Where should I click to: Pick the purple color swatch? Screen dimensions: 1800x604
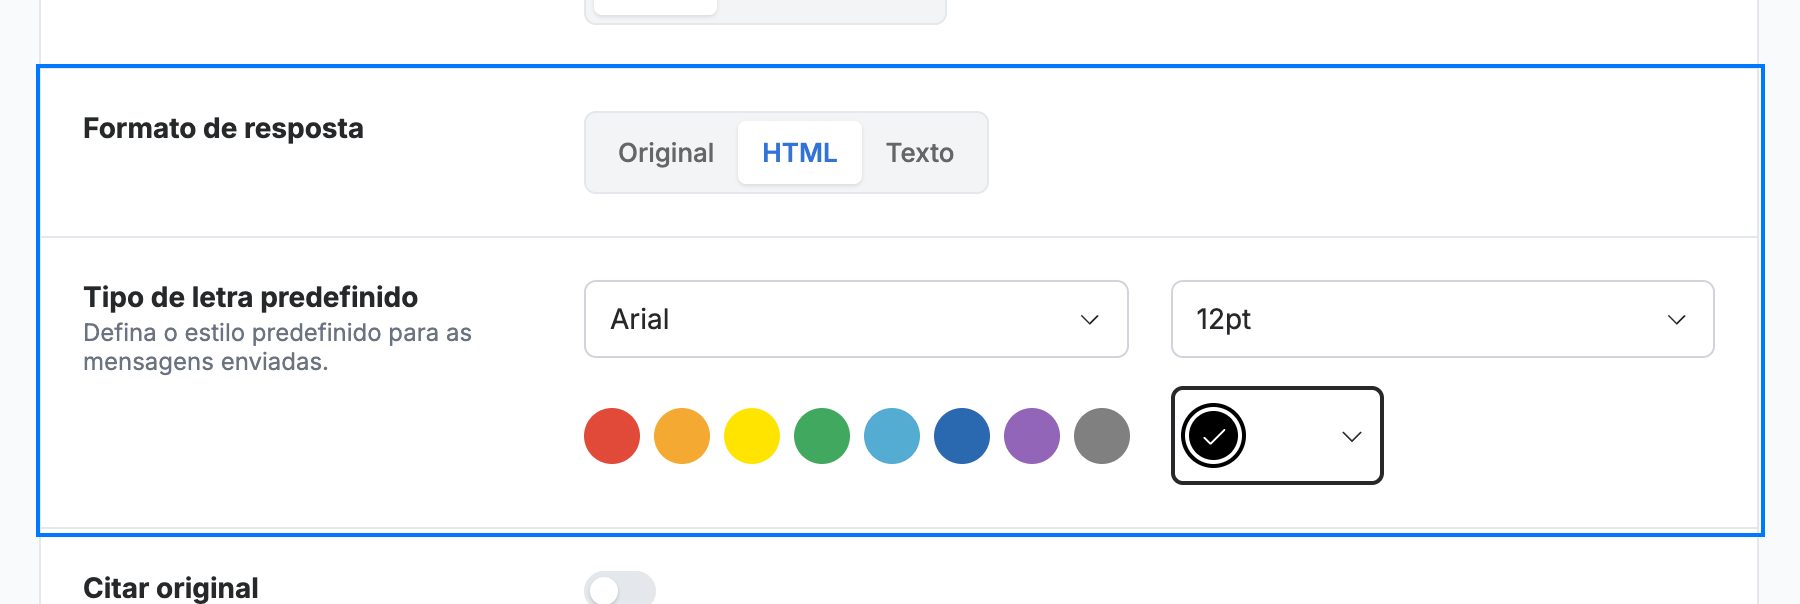tap(1032, 436)
